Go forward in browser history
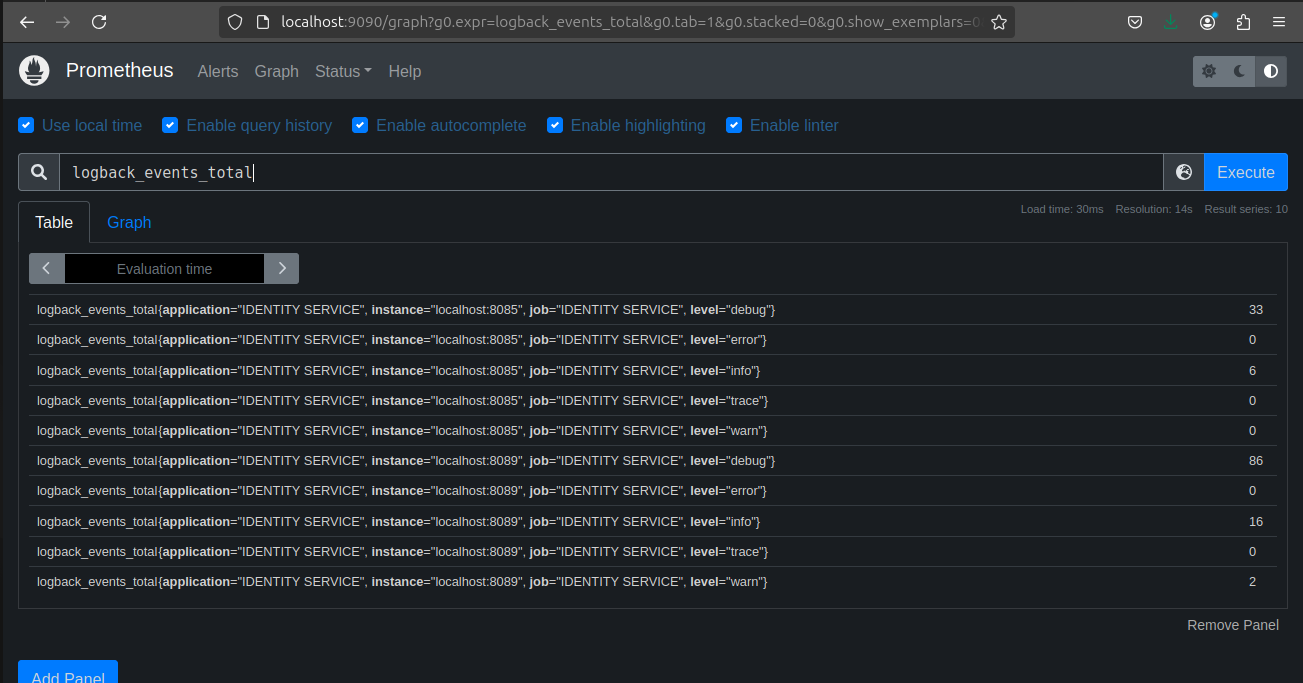The image size is (1303, 683). click(63, 22)
